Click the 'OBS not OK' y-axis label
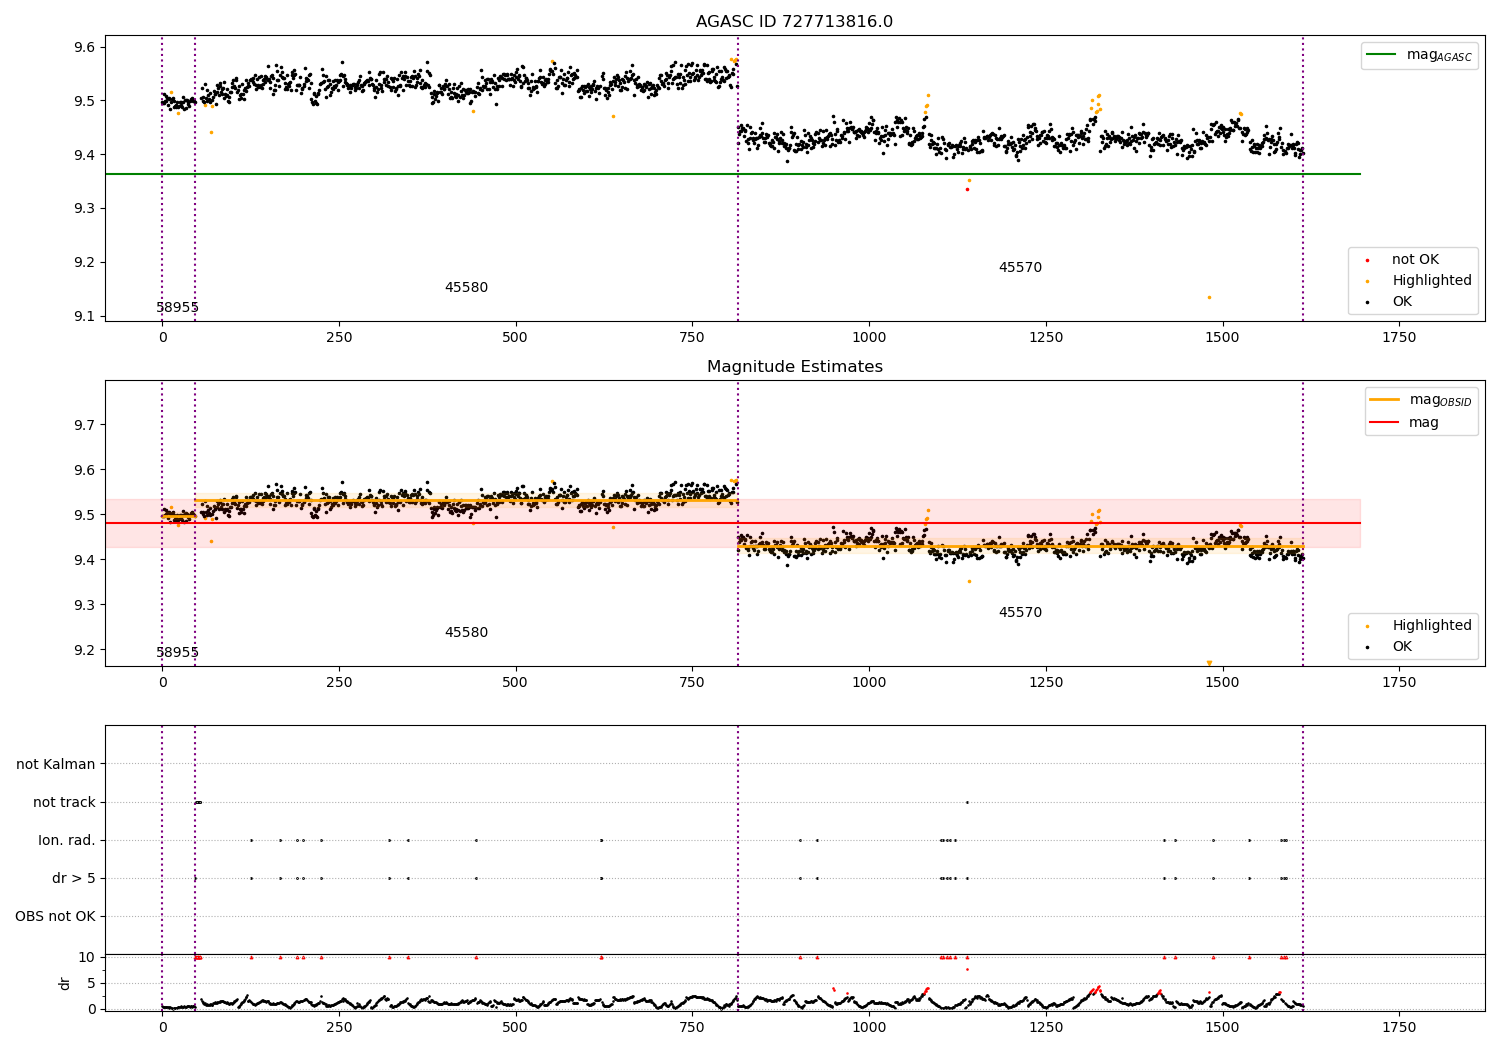 (55, 916)
